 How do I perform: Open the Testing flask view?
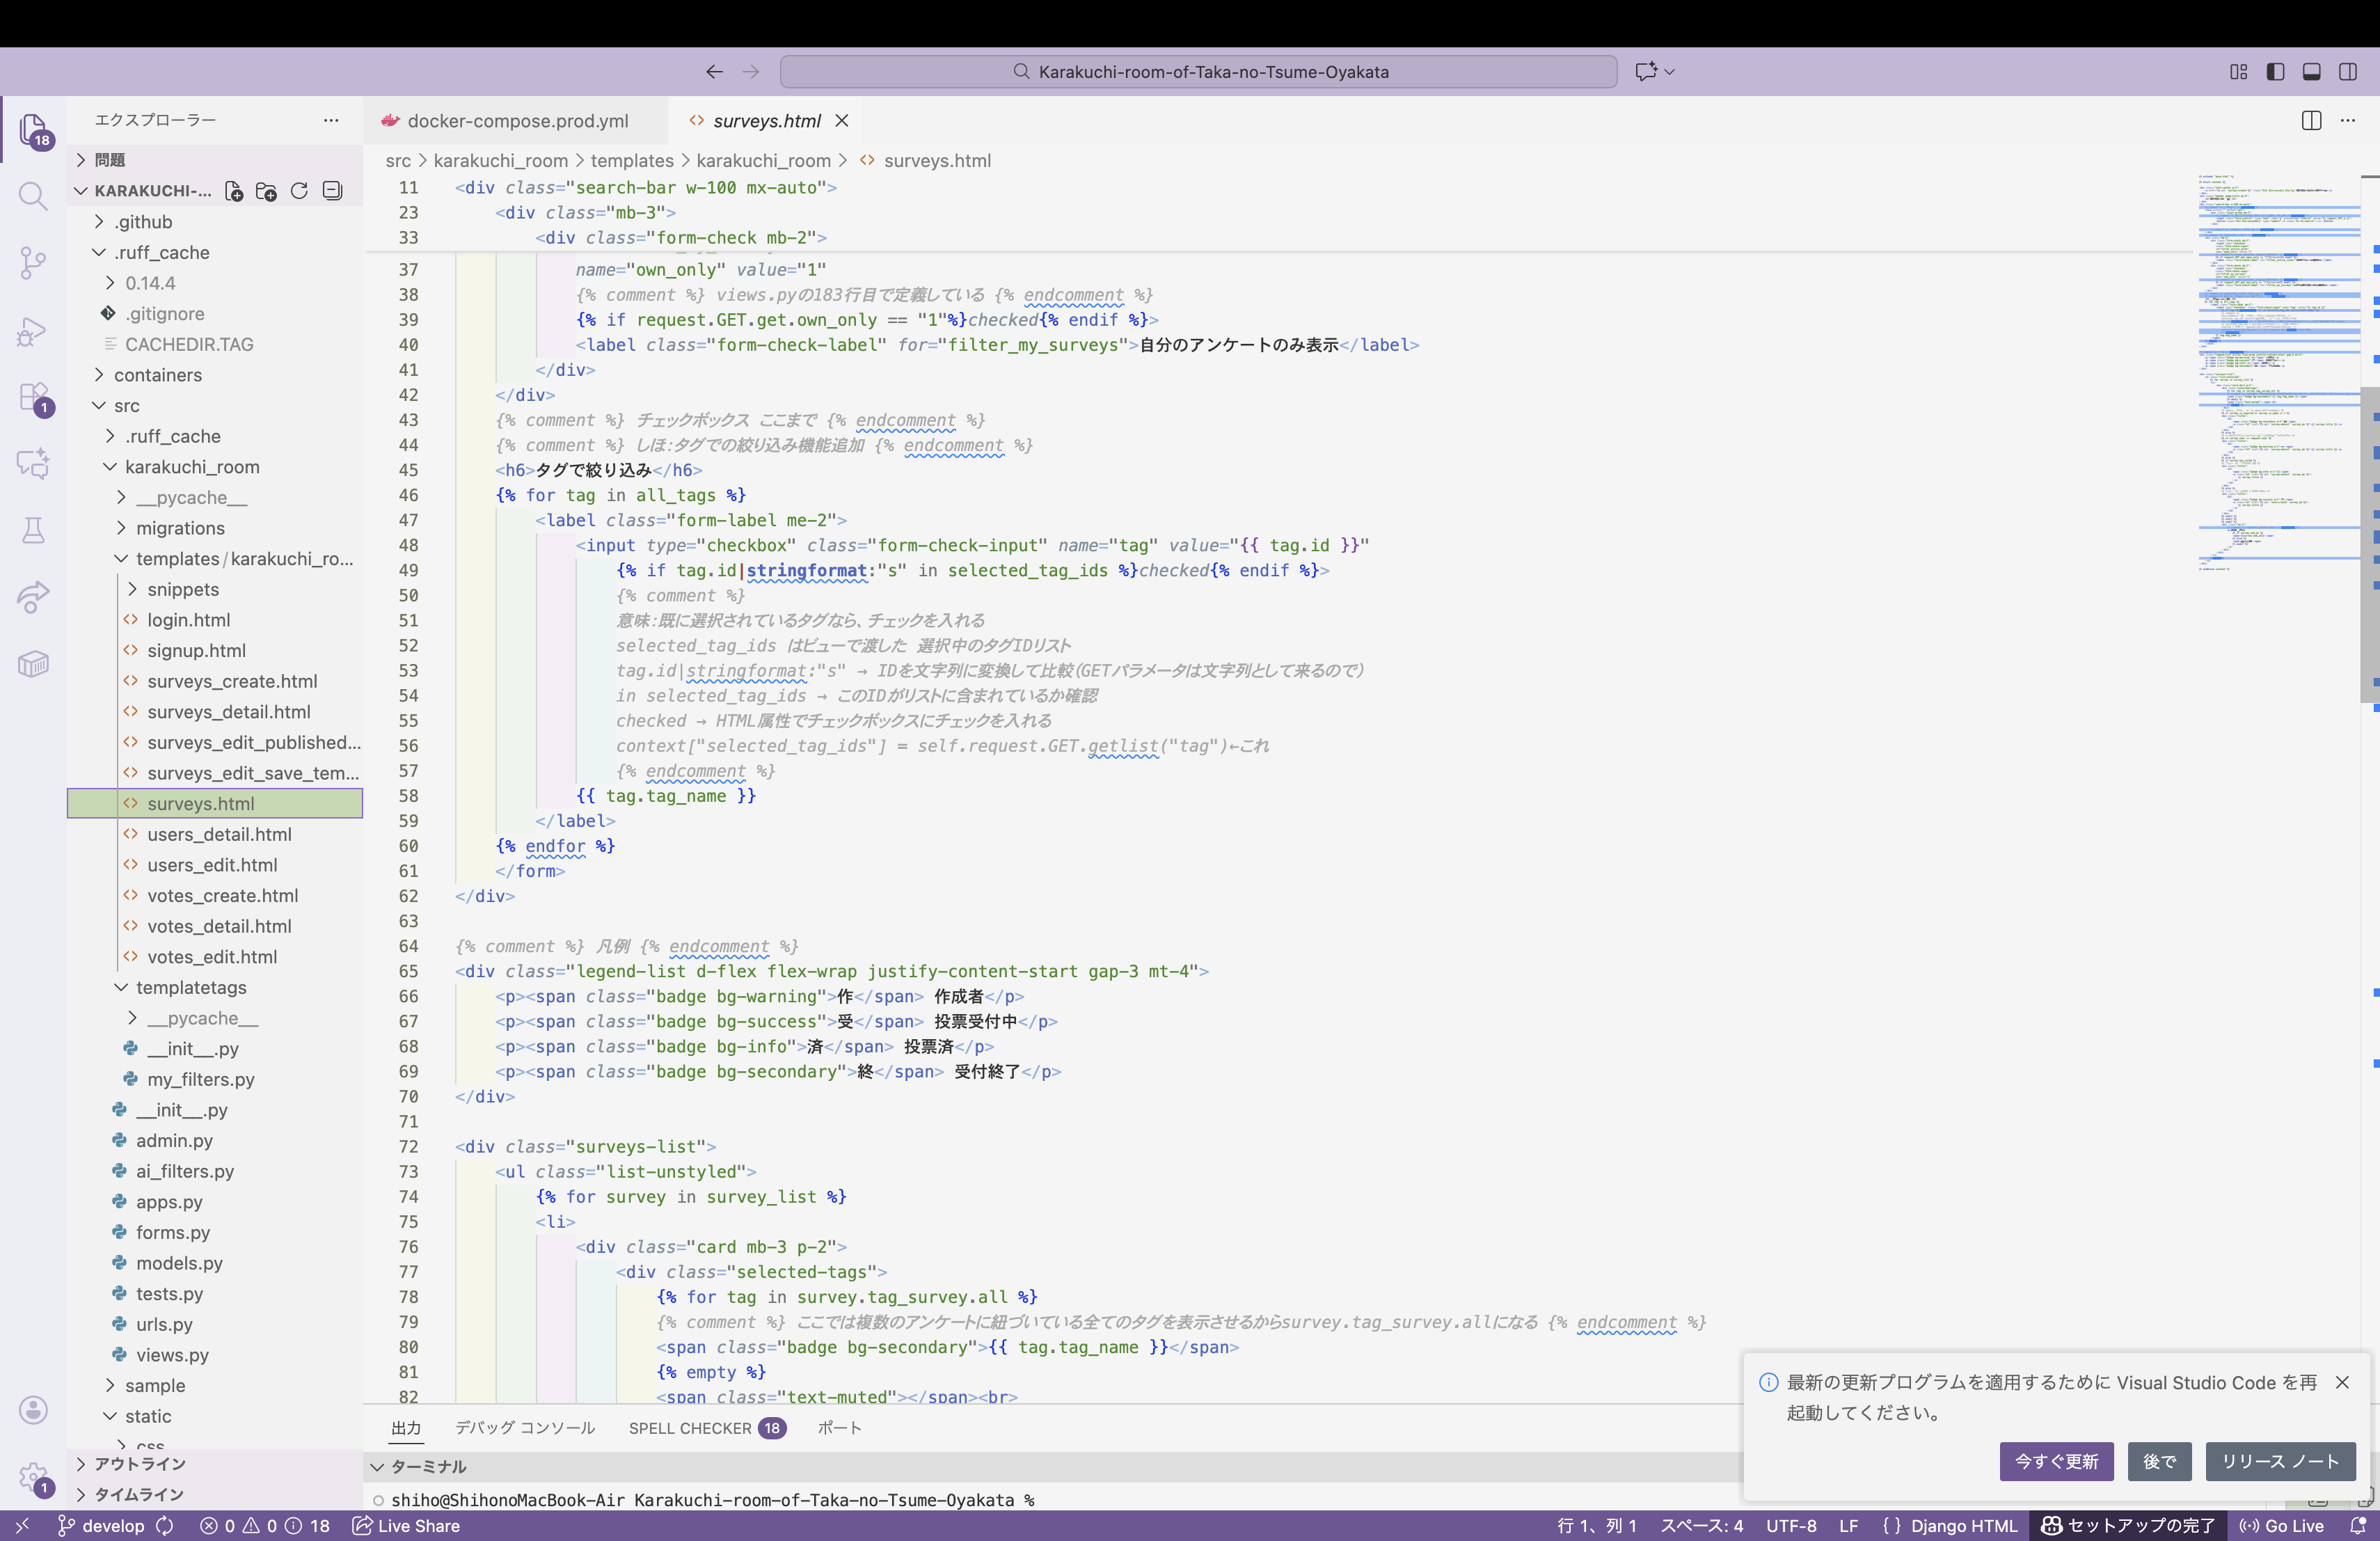pos(33,530)
